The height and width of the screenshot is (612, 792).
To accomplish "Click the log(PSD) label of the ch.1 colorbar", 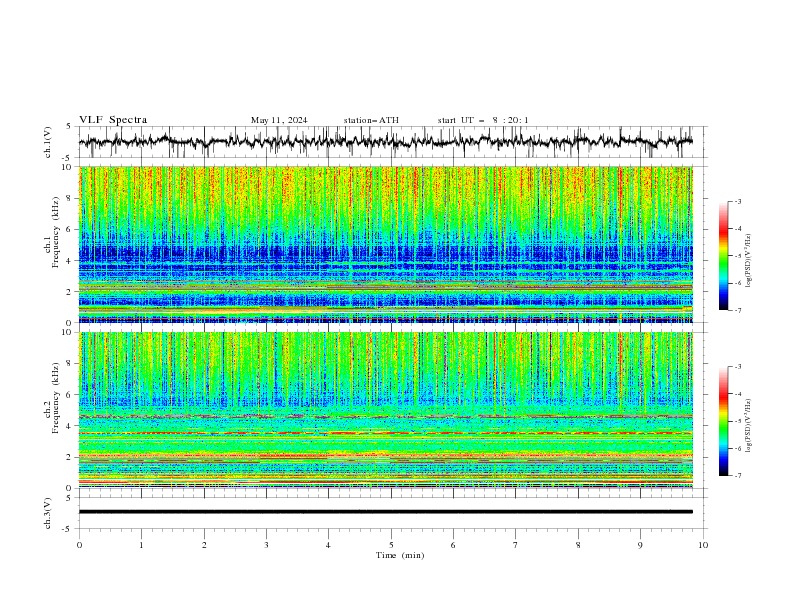I will coord(749,261).
